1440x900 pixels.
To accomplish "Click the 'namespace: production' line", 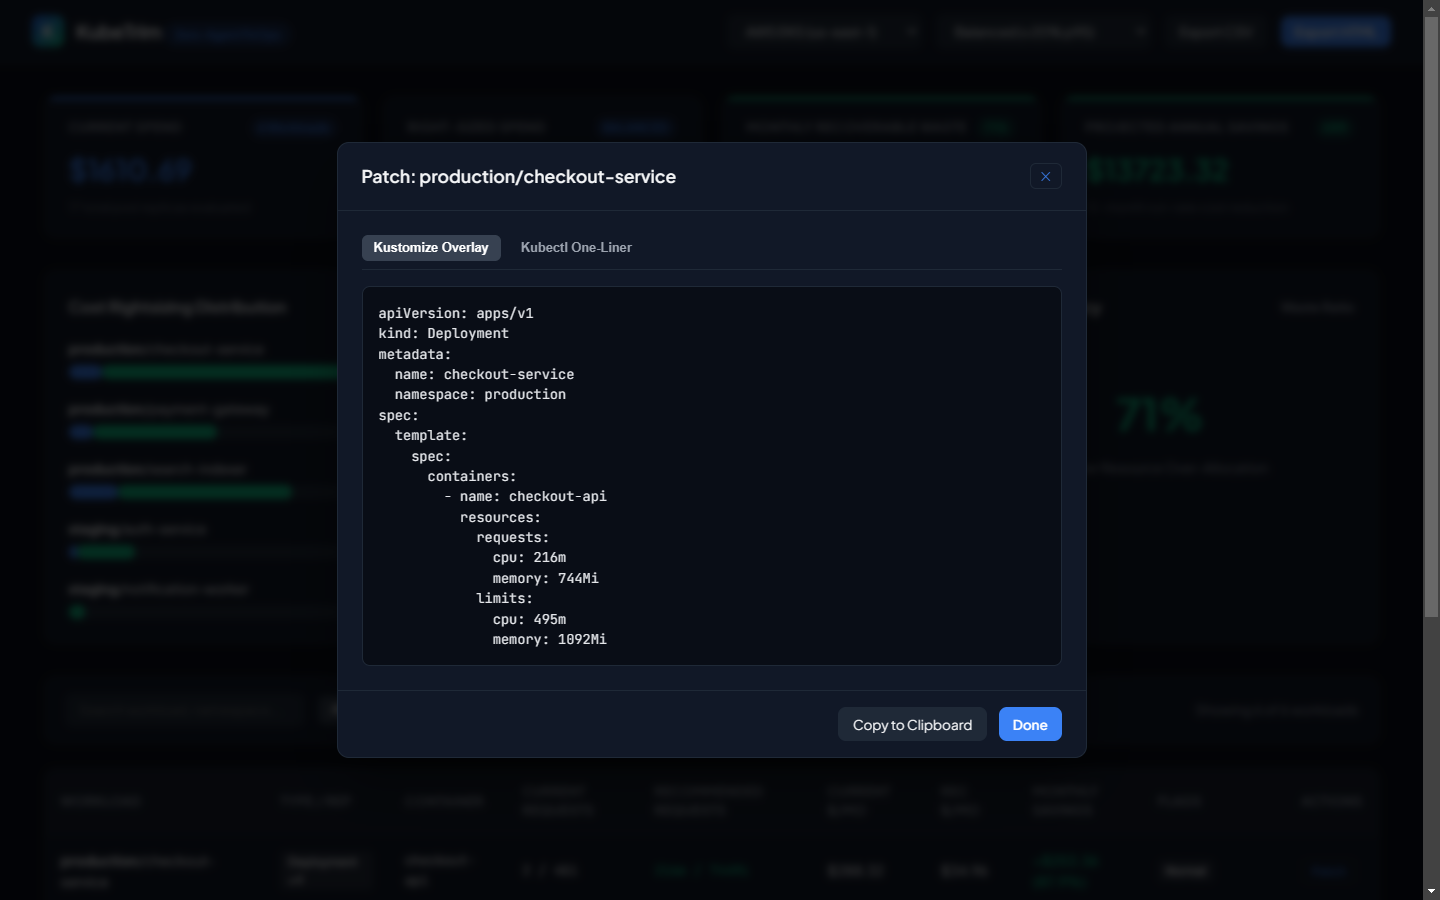I will [480, 394].
